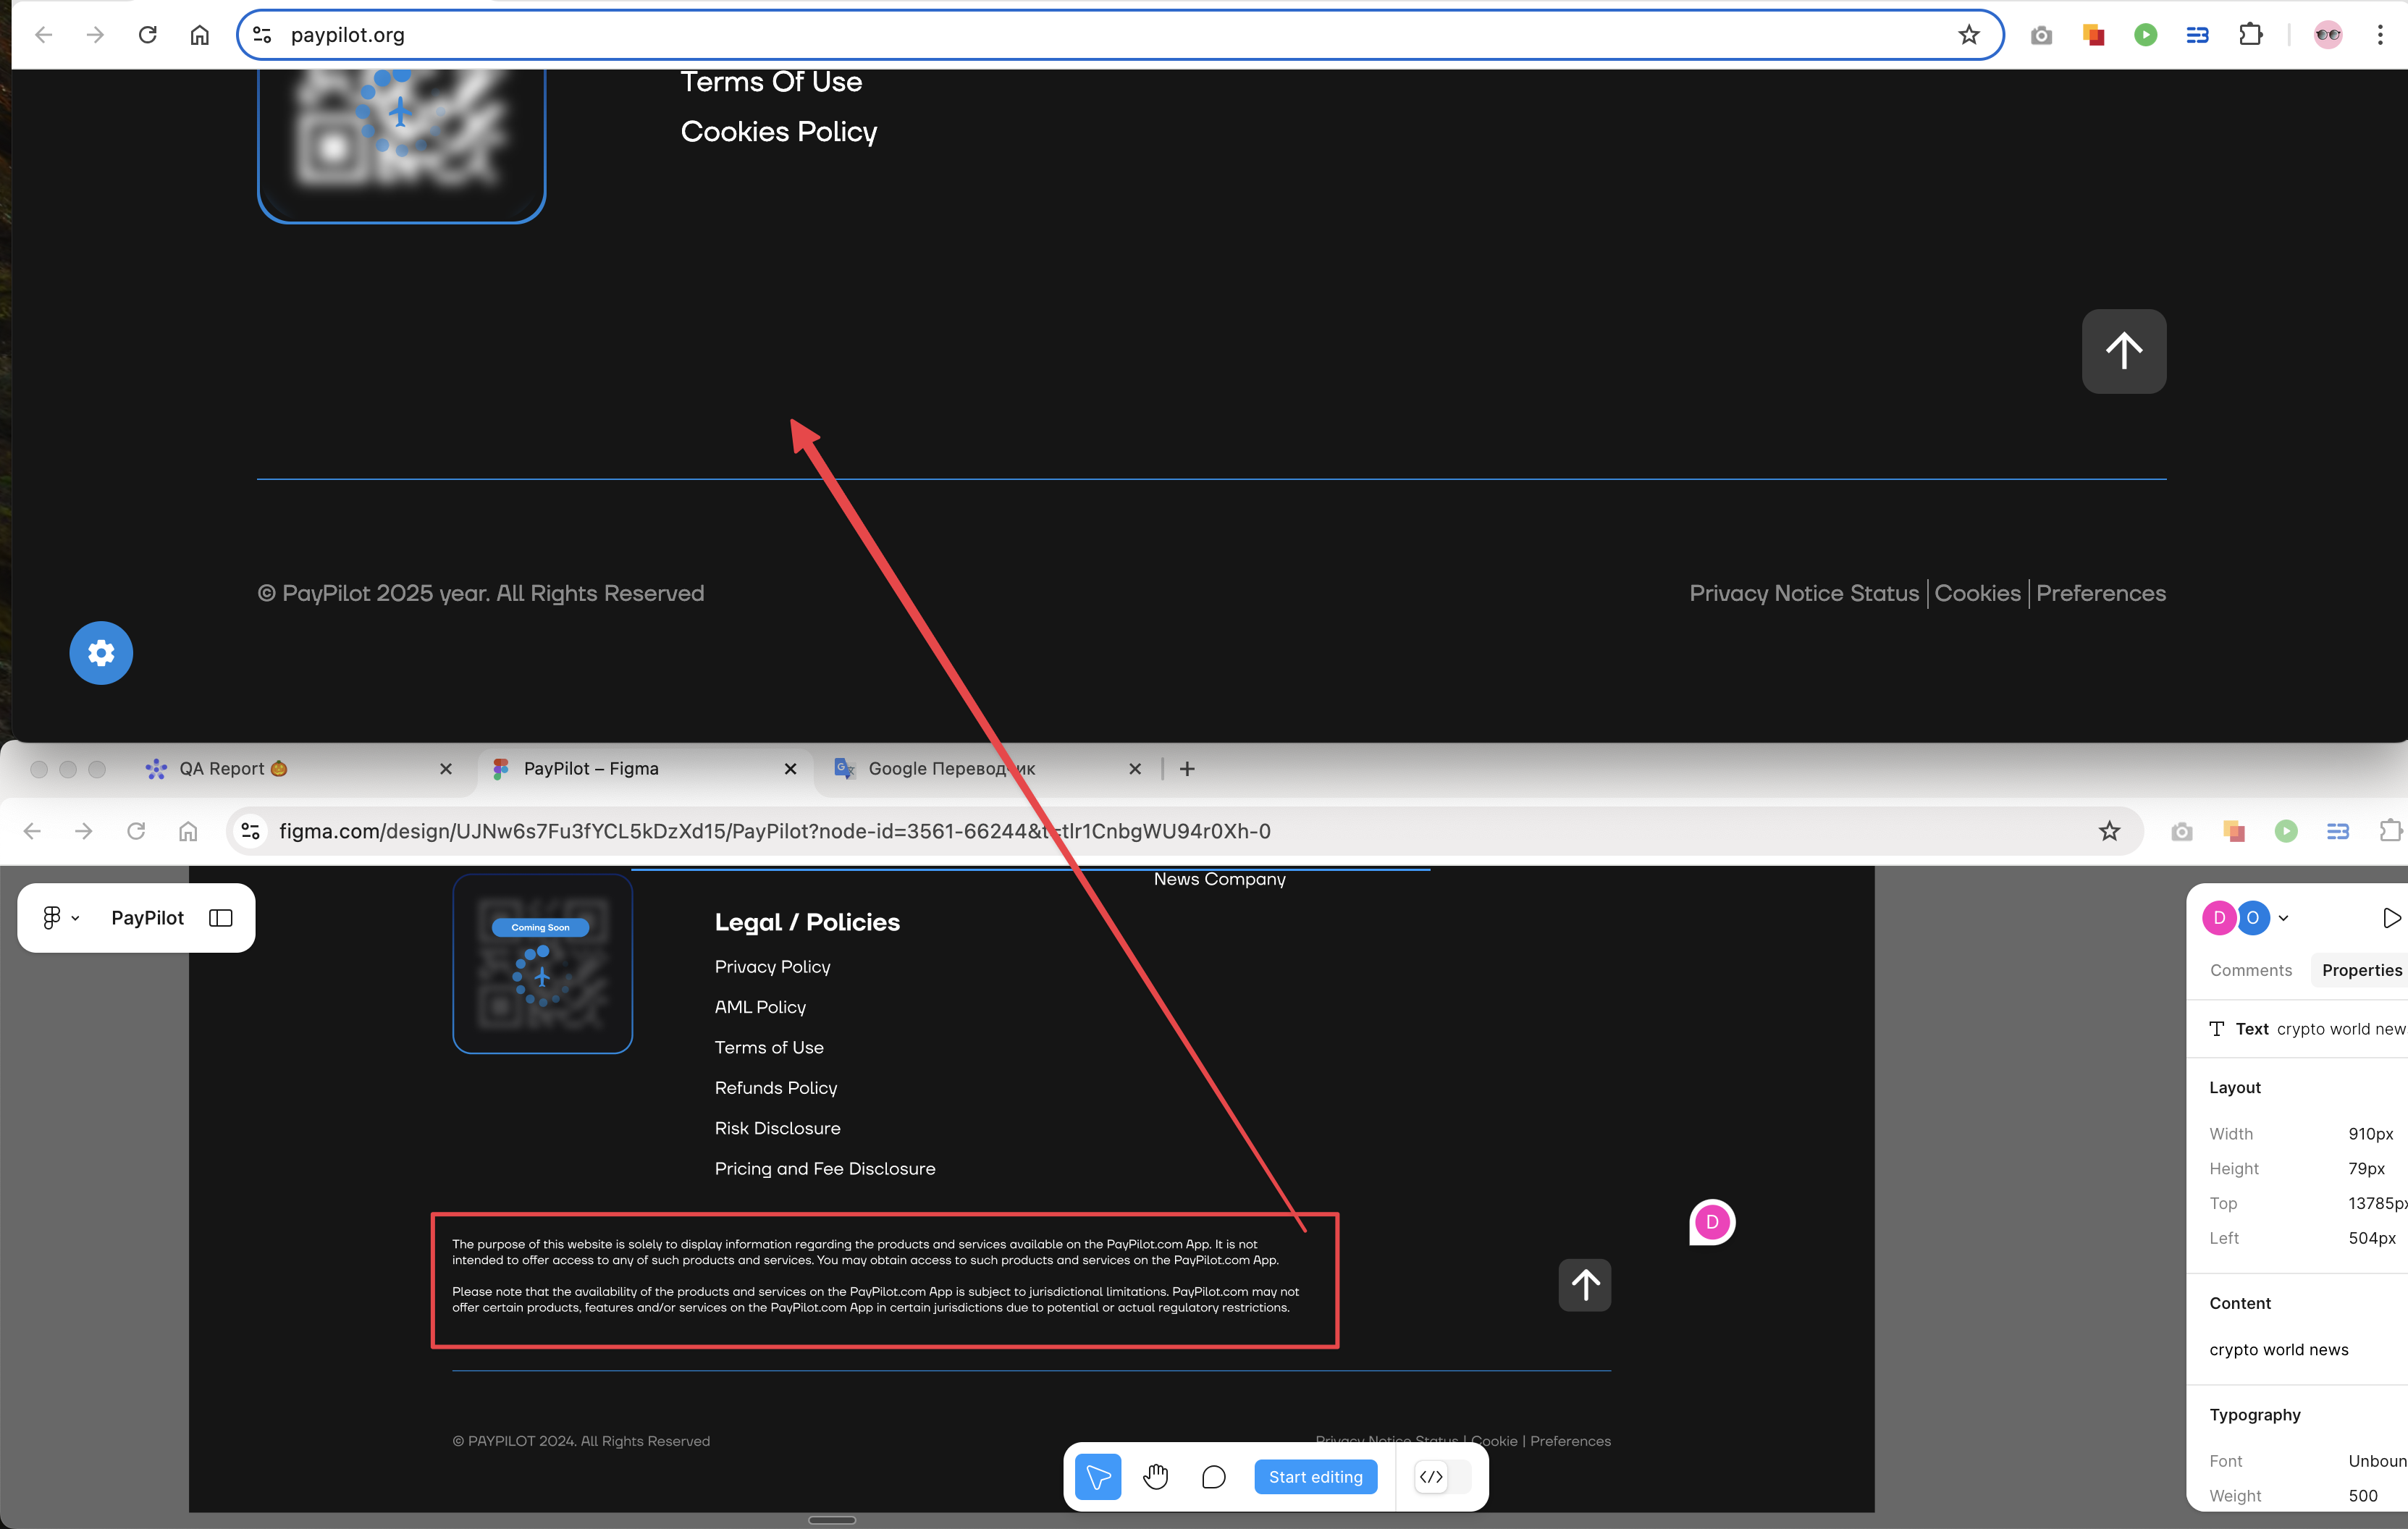Select the Move cursor tool in Figma toolbar
The width and height of the screenshot is (2408, 1529).
[1097, 1476]
